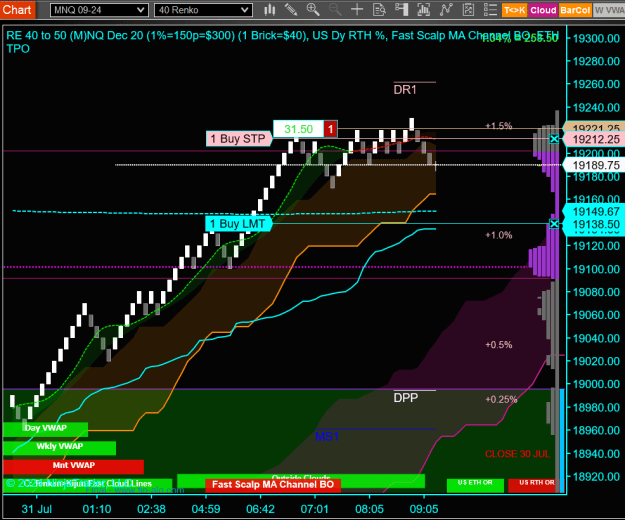This screenshot has width=625, height=520.
Task: Click the 18920.00 price scale label
Action: pyautogui.click(x=596, y=477)
